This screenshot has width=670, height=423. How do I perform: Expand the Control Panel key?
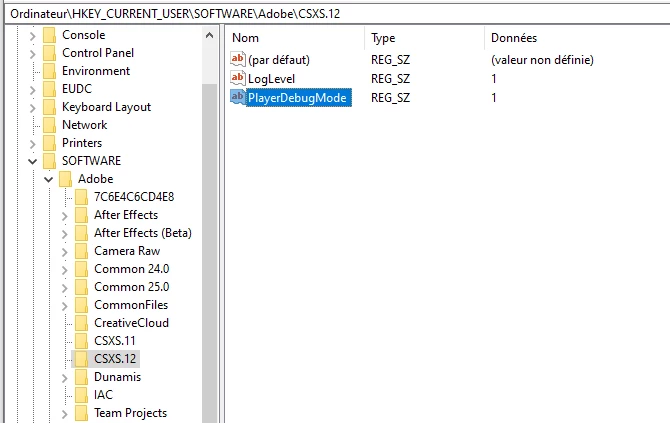click(33, 54)
